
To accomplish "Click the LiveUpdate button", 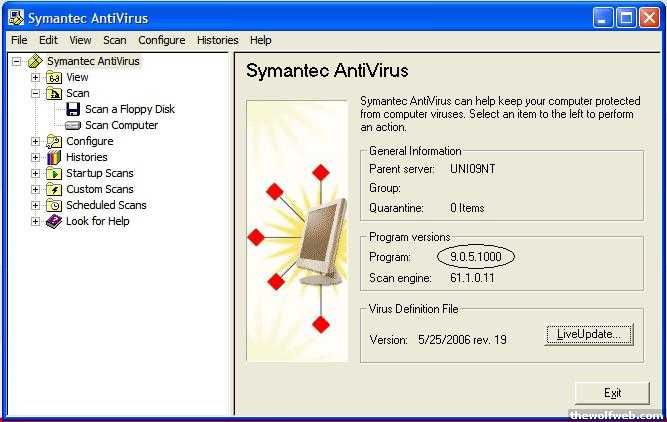I will coord(588,335).
